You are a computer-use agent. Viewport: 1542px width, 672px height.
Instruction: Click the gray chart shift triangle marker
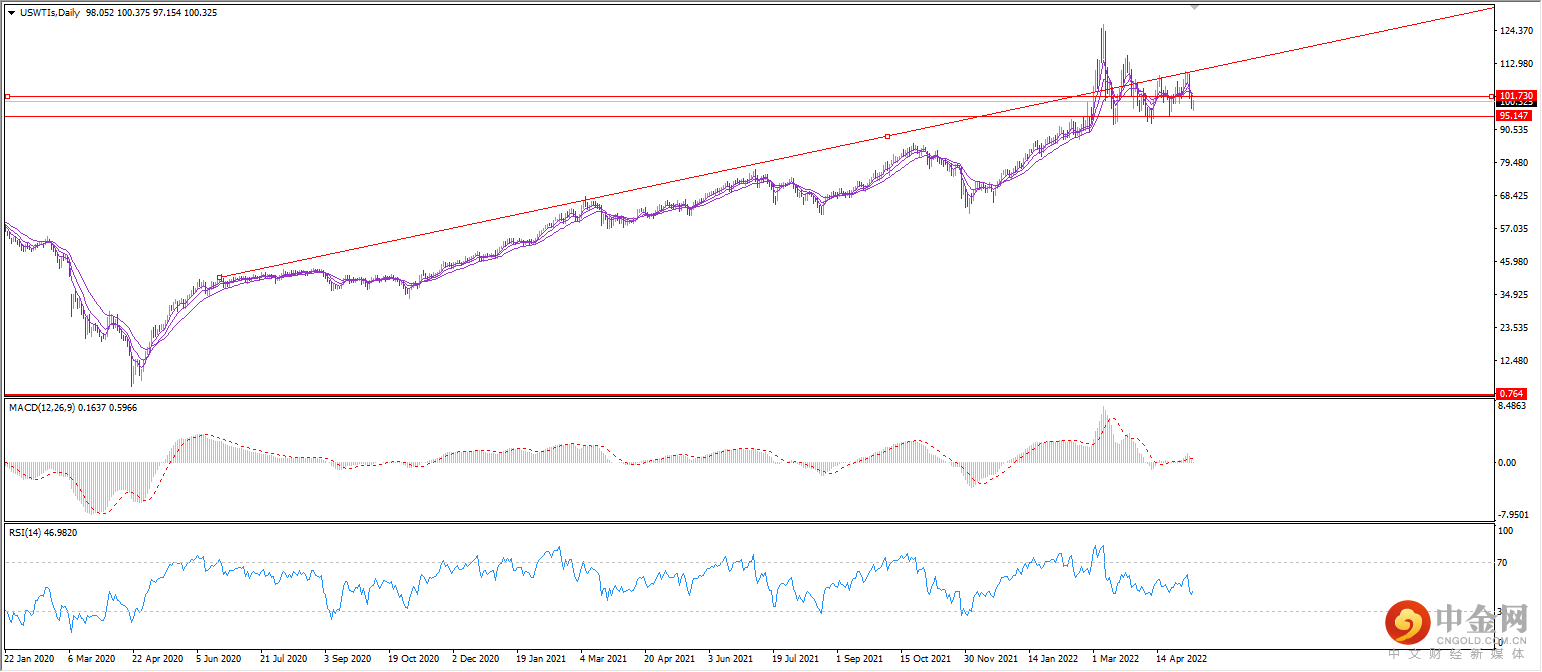[1194, 7]
